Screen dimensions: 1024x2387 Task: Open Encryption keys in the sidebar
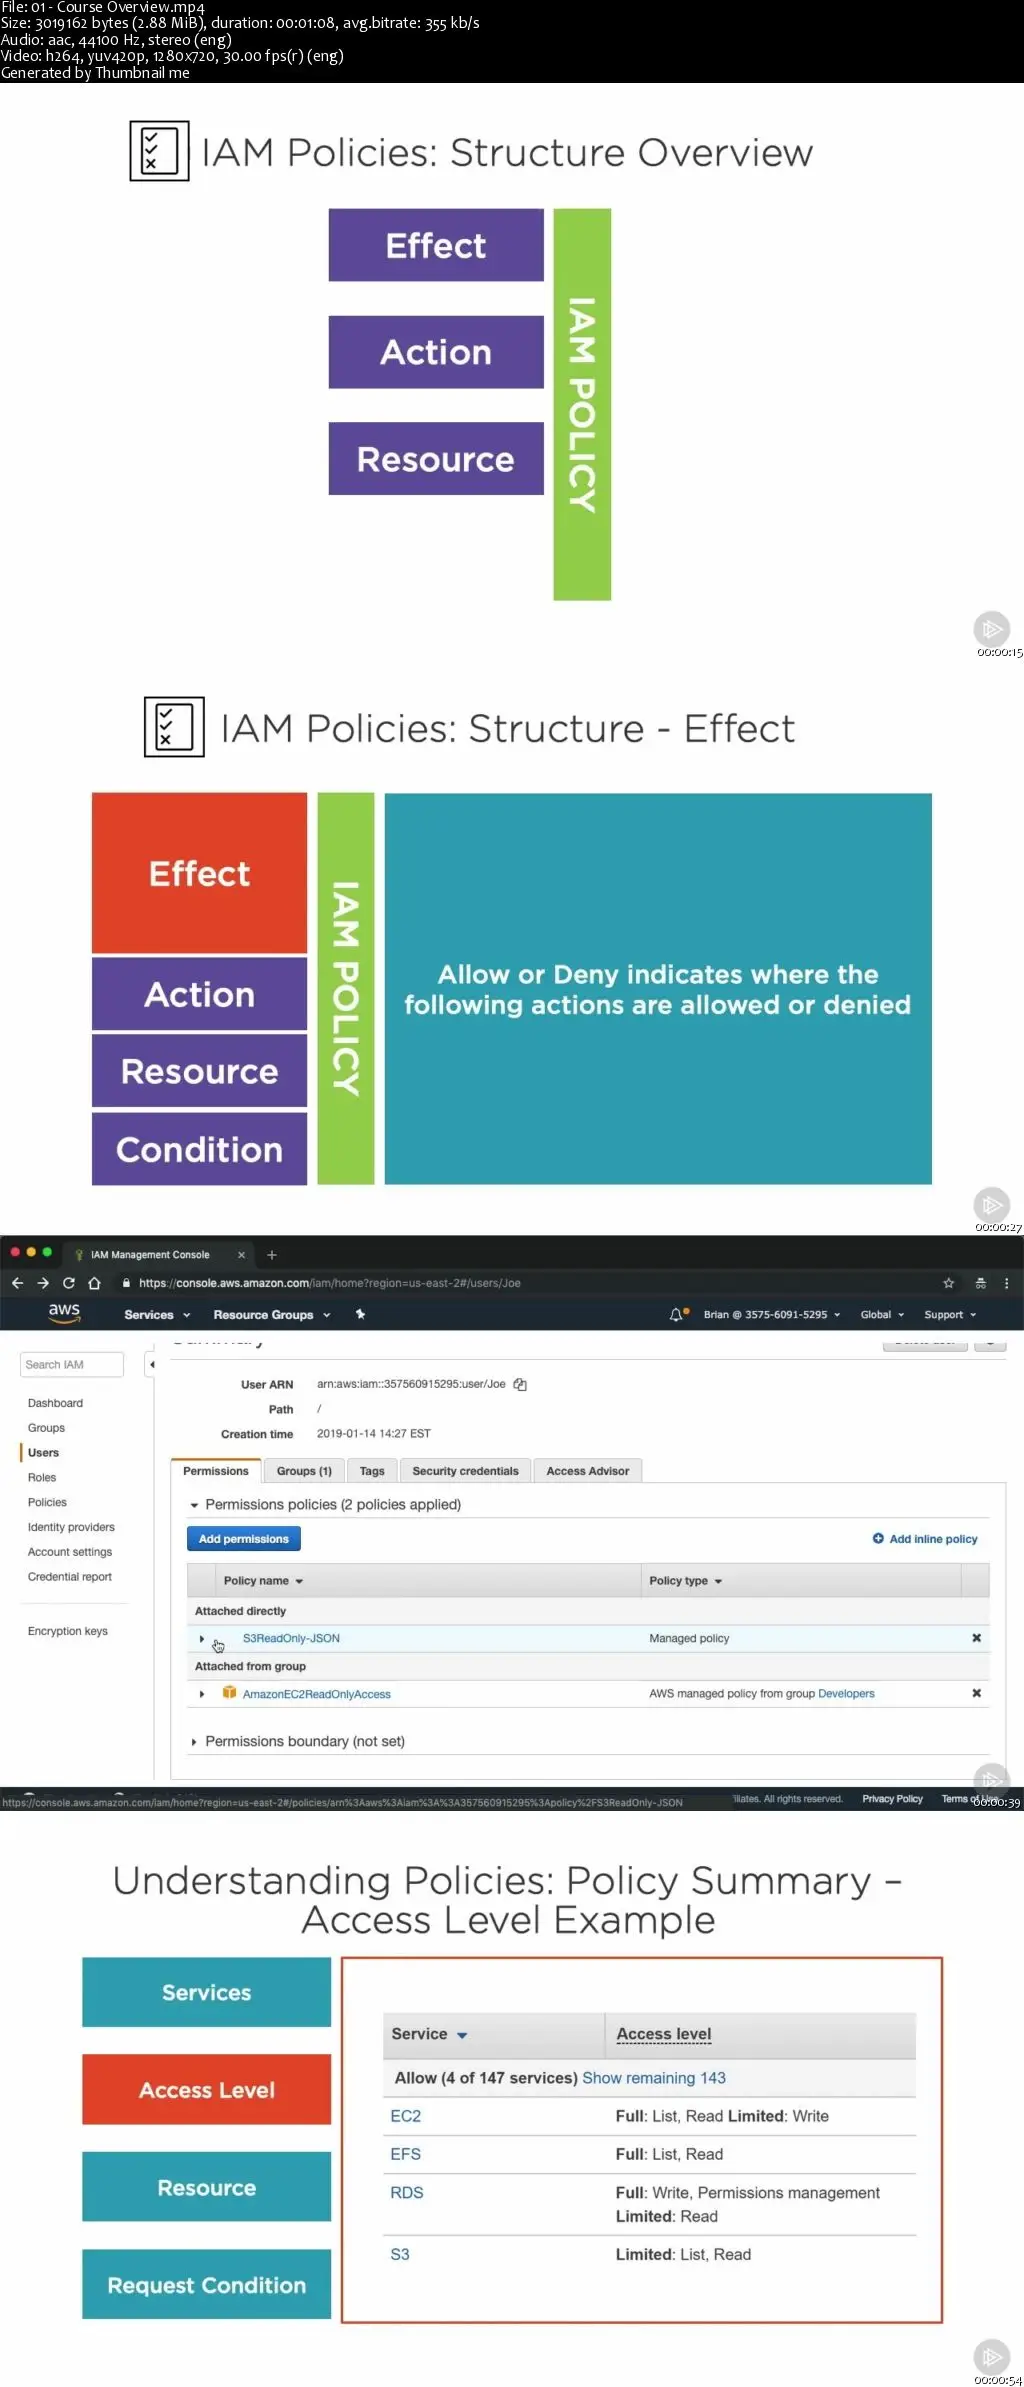click(68, 1631)
